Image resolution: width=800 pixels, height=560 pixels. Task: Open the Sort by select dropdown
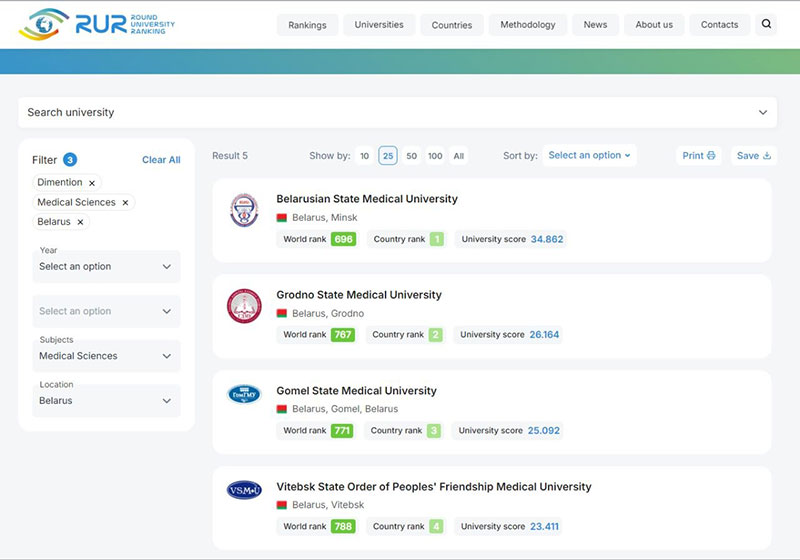(x=589, y=155)
